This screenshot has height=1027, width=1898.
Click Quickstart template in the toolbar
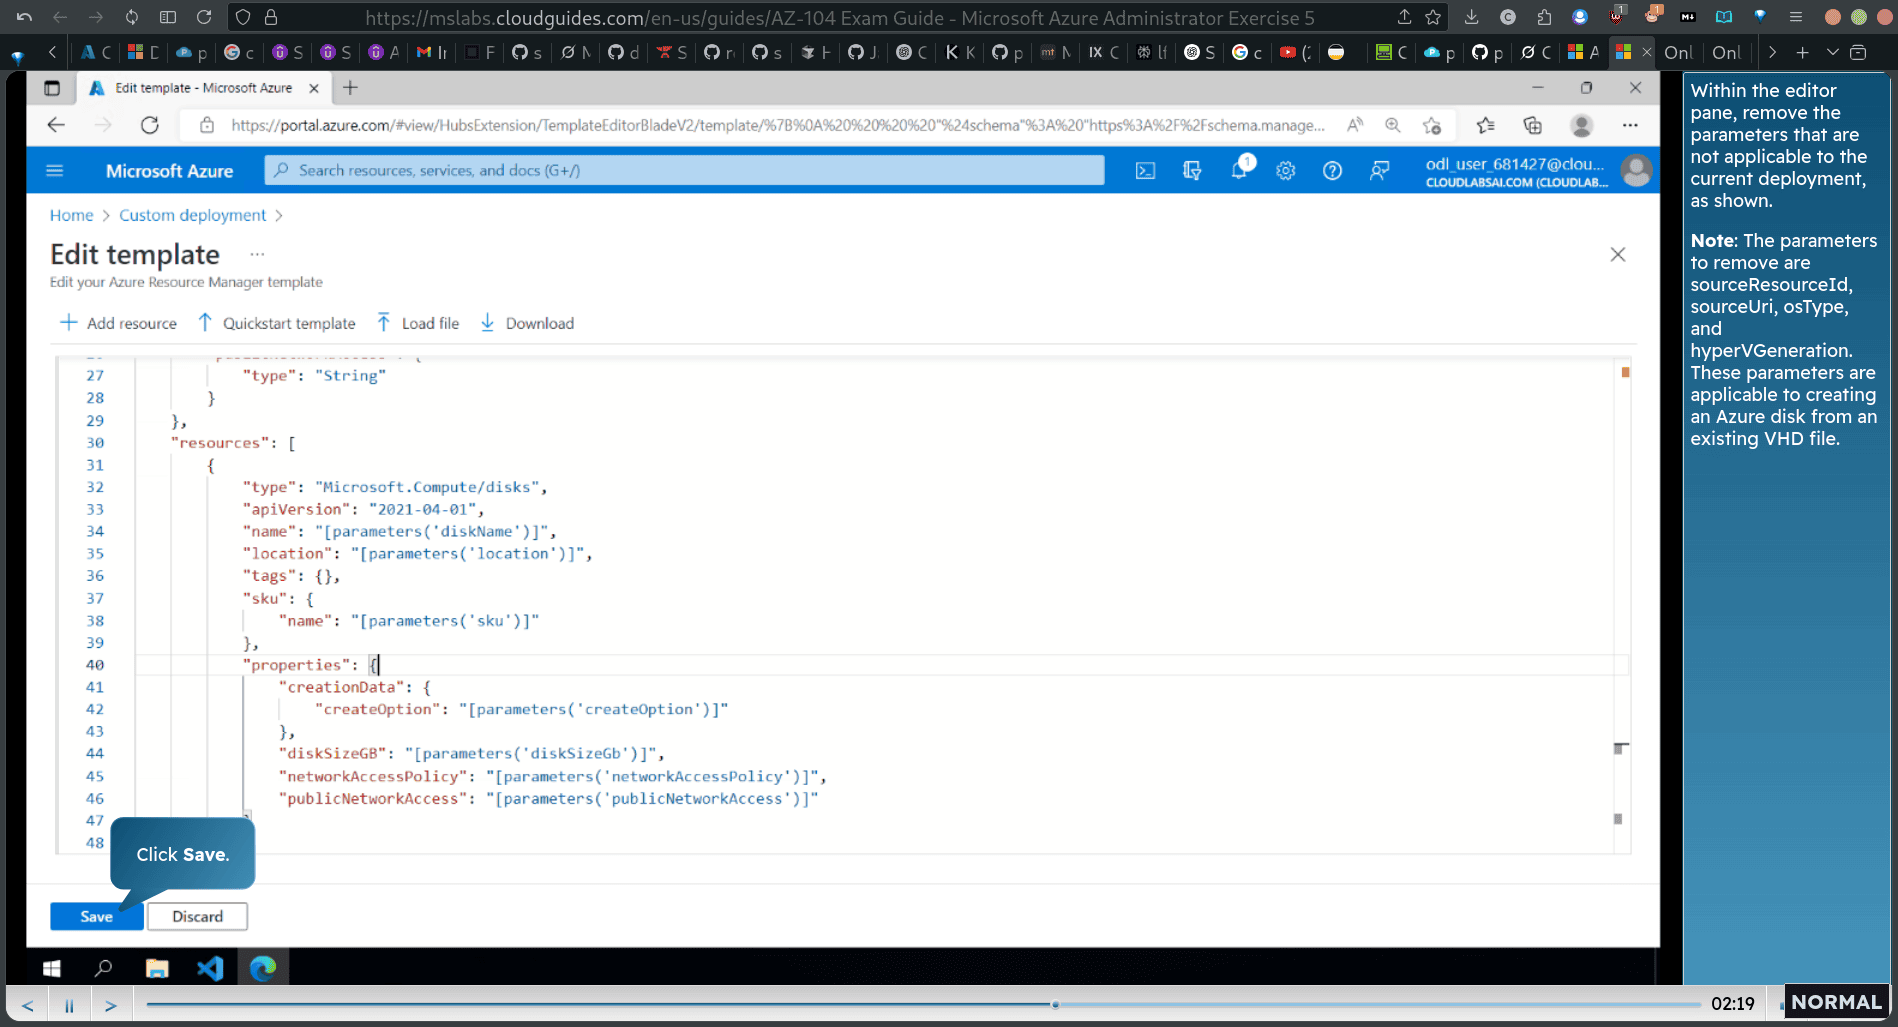coord(276,323)
